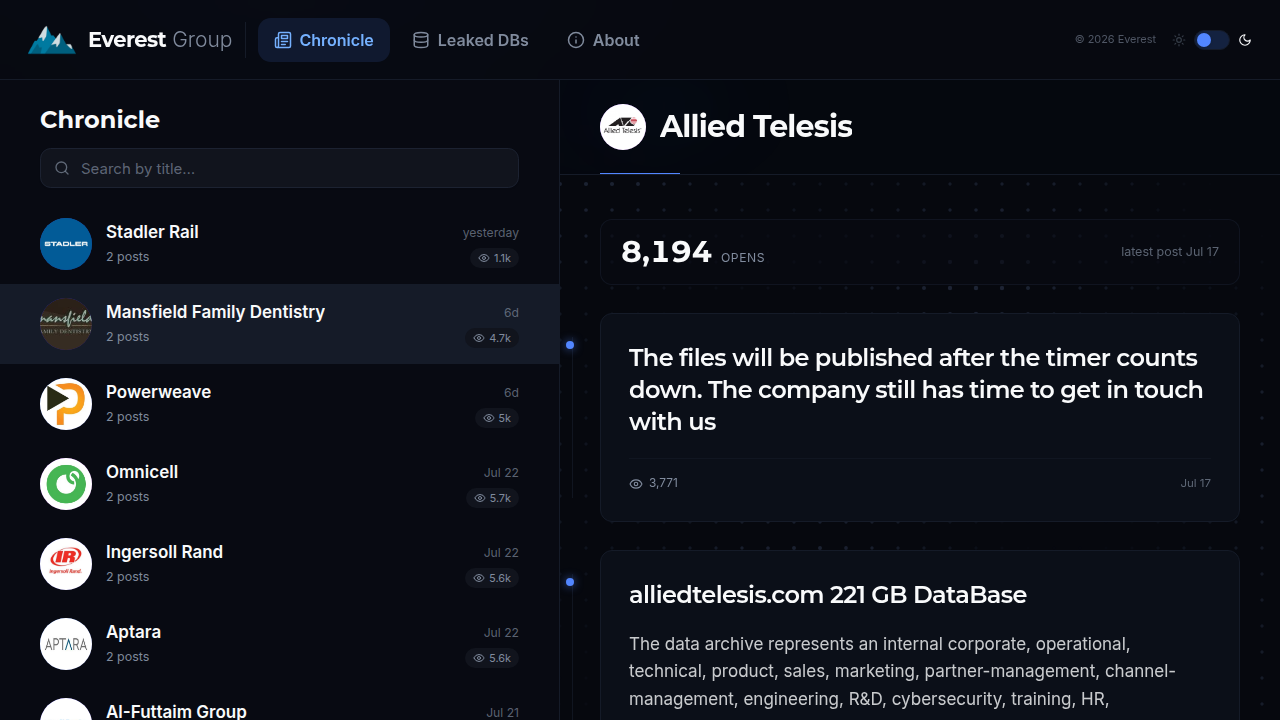Select the Mansfield Family Dentistry entry
Screen dimensions: 1280x720
[x=279, y=324]
